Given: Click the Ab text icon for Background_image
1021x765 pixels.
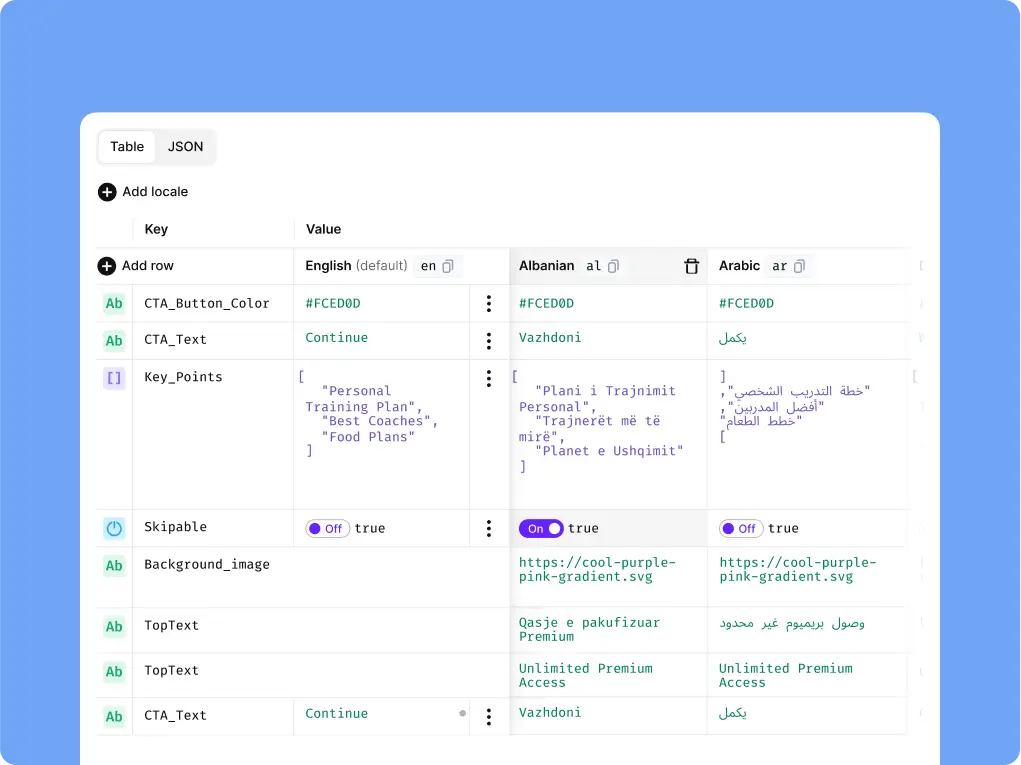Looking at the screenshot, I should coord(114,566).
